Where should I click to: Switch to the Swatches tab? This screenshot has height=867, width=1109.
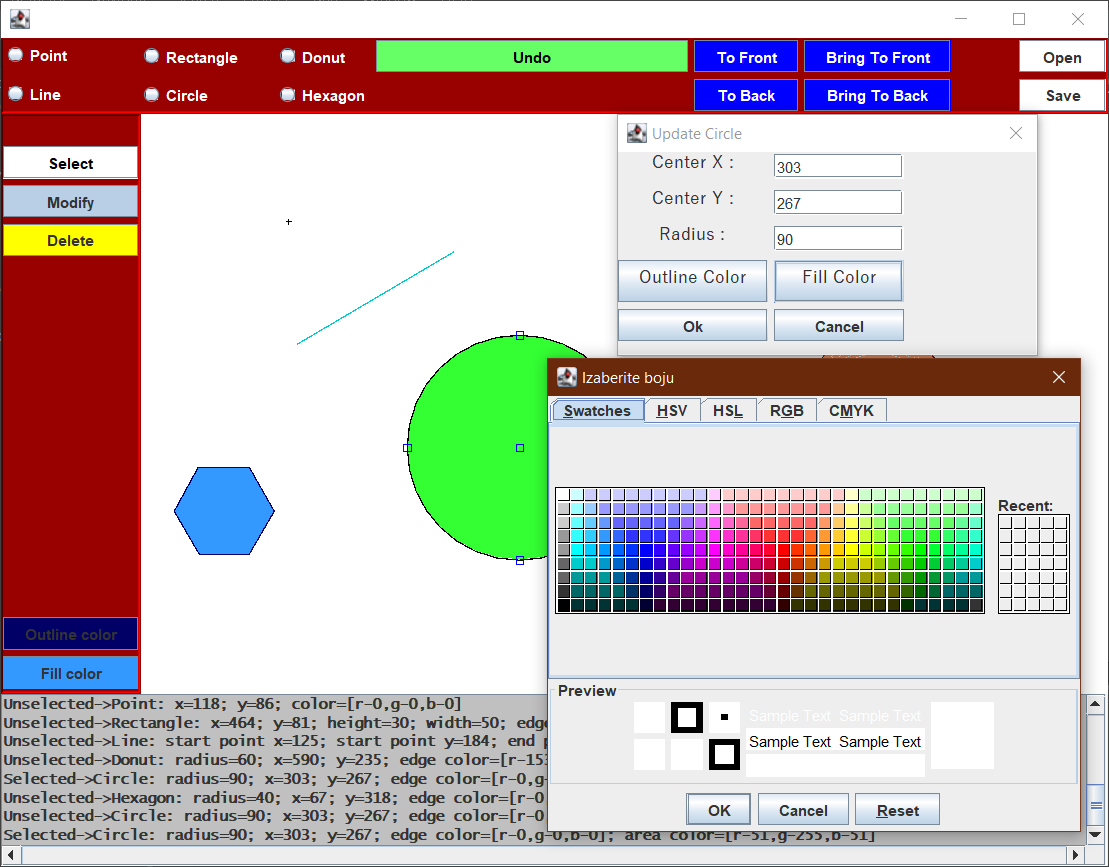click(x=597, y=410)
